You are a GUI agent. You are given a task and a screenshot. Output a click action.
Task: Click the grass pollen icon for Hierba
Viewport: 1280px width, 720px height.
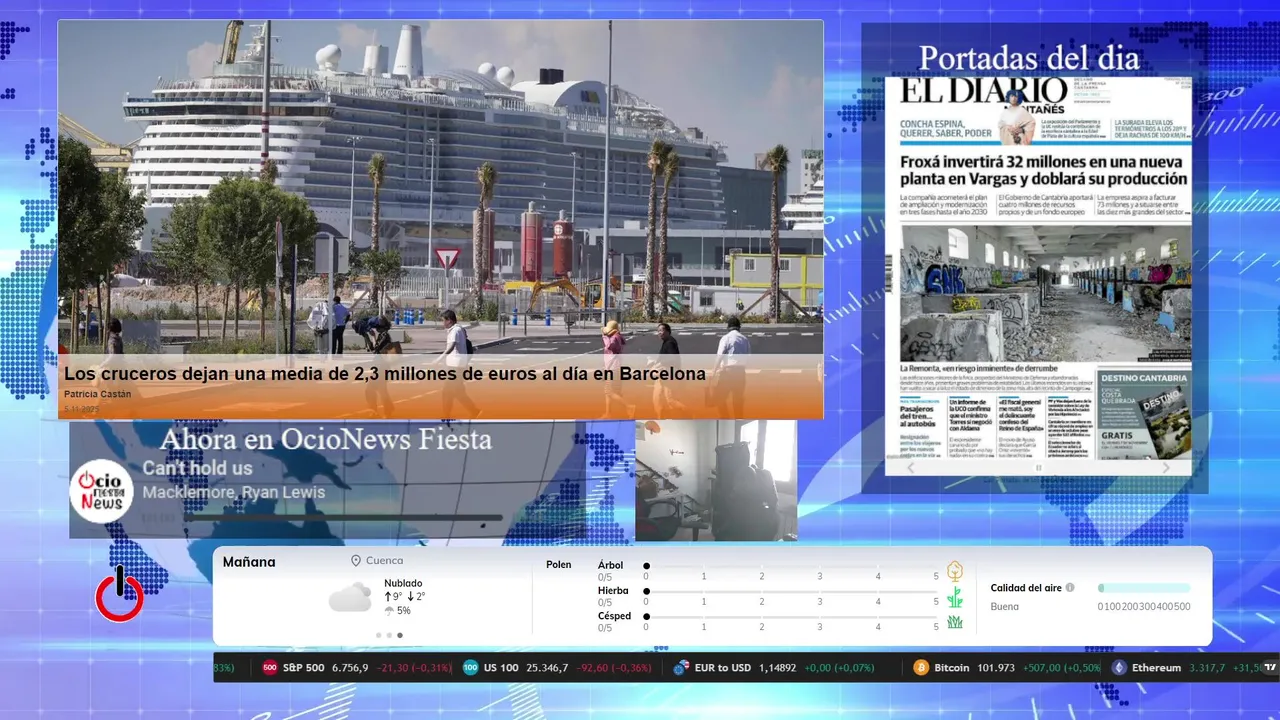point(955,597)
